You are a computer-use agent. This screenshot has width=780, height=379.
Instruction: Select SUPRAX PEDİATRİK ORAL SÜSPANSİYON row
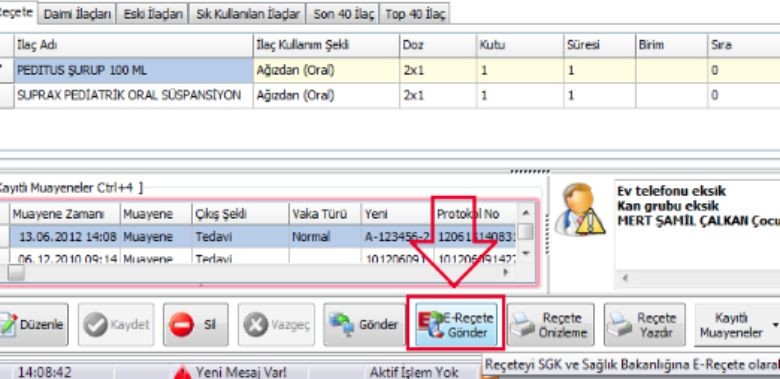coord(390,95)
